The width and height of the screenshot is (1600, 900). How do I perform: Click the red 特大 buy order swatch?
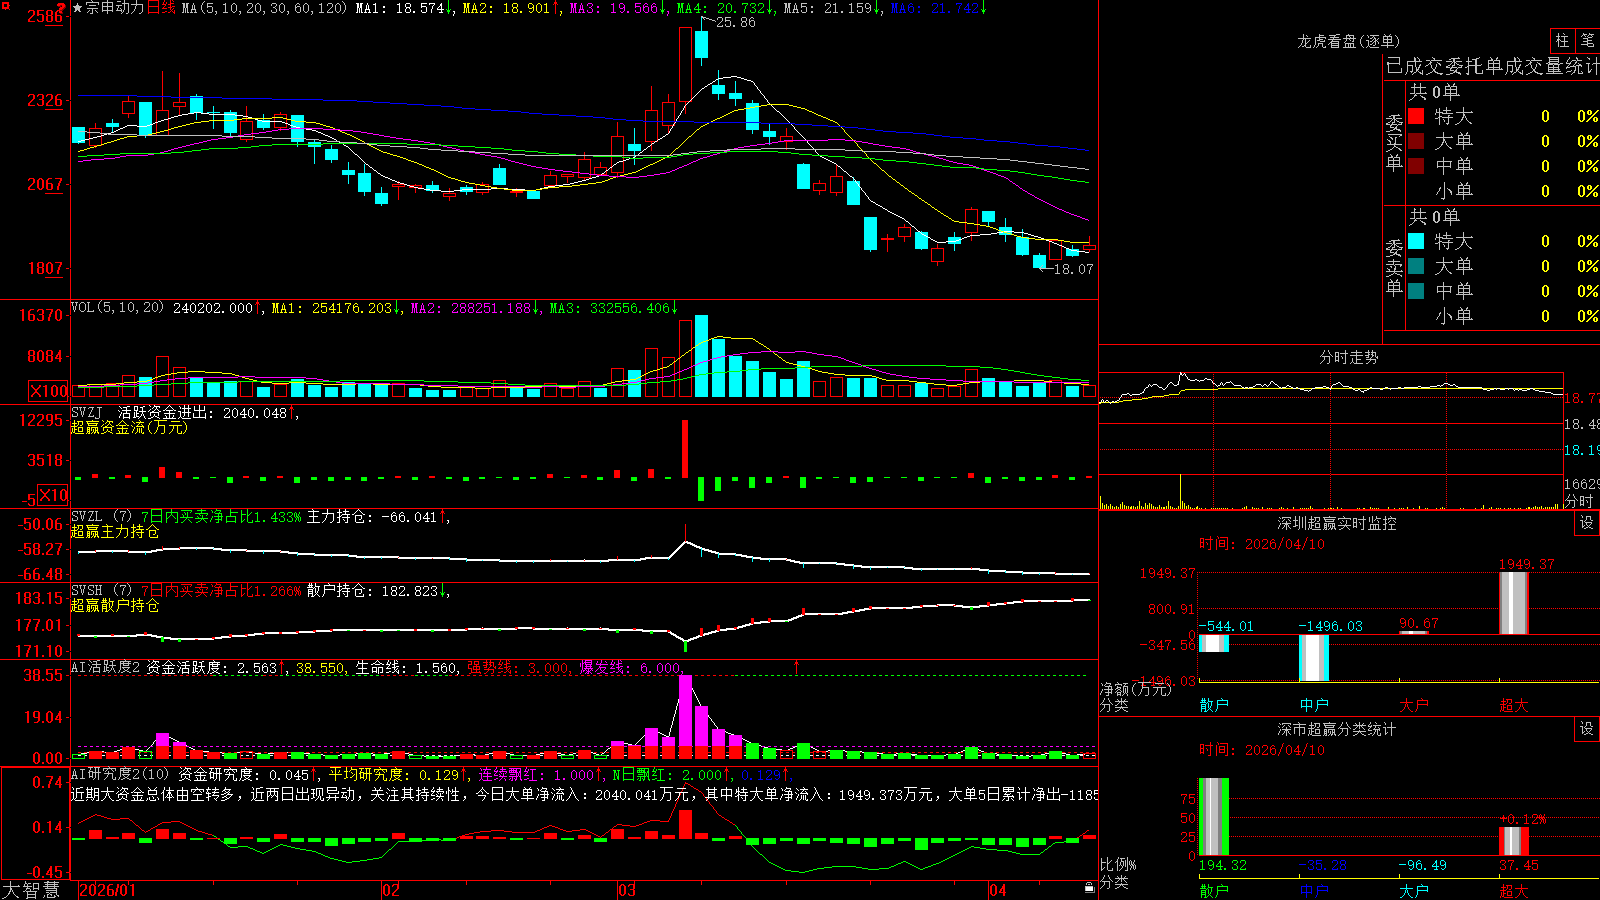point(1416,116)
